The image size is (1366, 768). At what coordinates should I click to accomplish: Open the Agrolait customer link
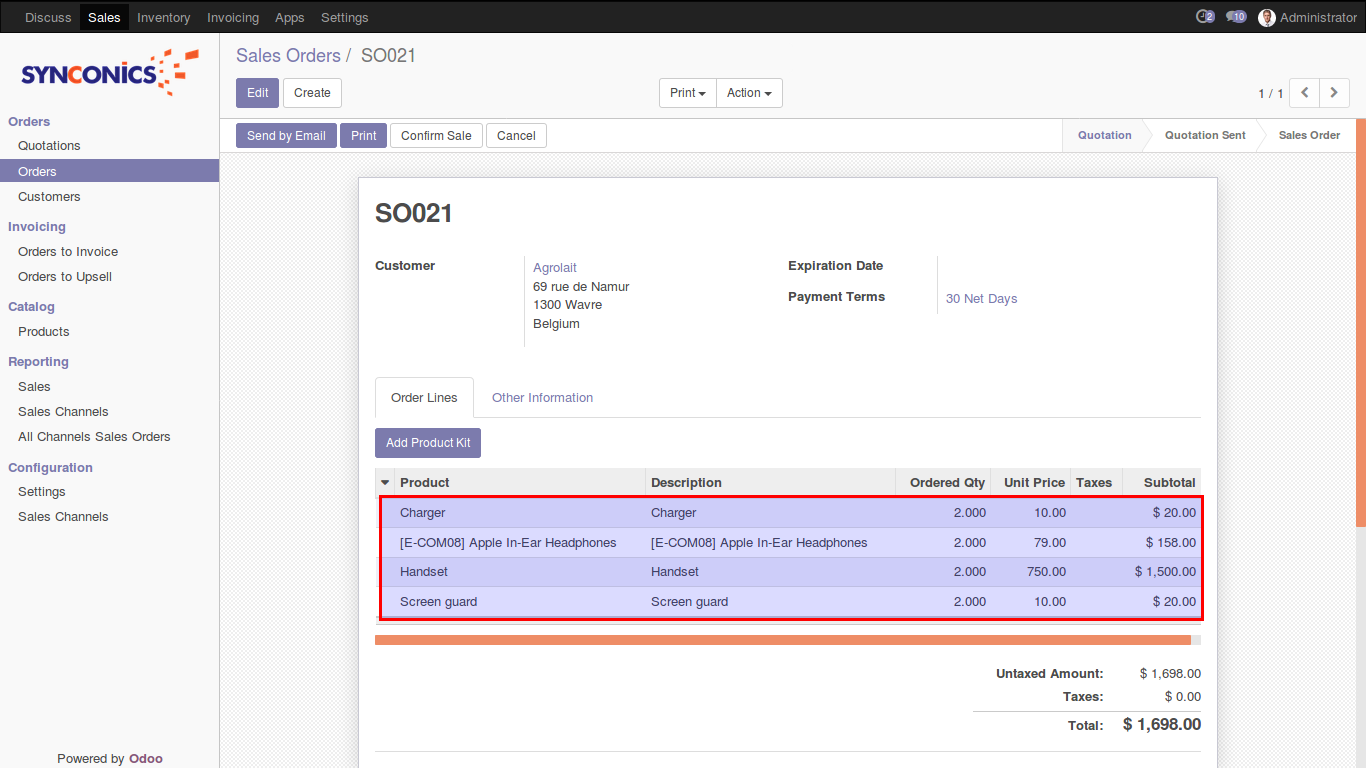[x=554, y=268]
